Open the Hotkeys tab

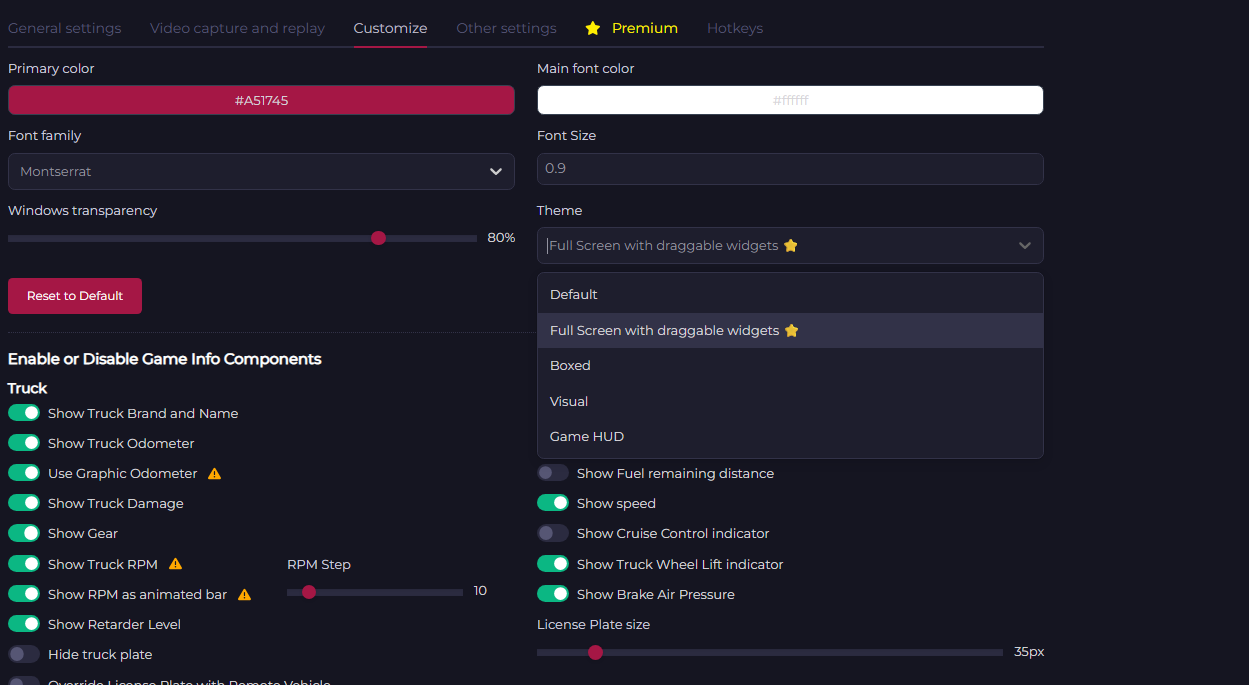pos(734,28)
